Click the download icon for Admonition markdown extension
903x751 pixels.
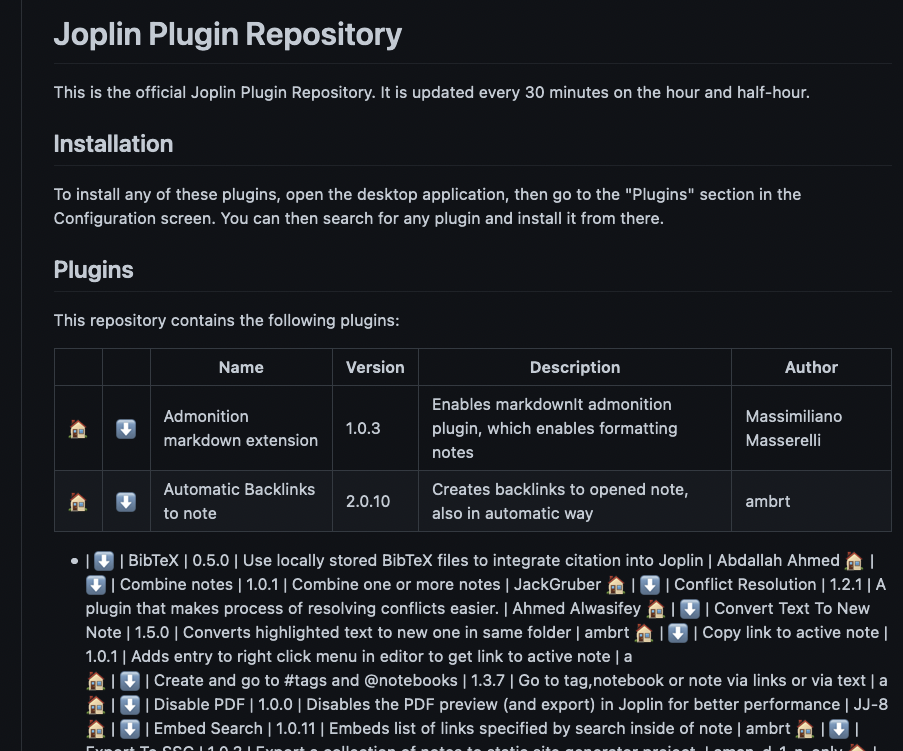[x=125, y=427]
